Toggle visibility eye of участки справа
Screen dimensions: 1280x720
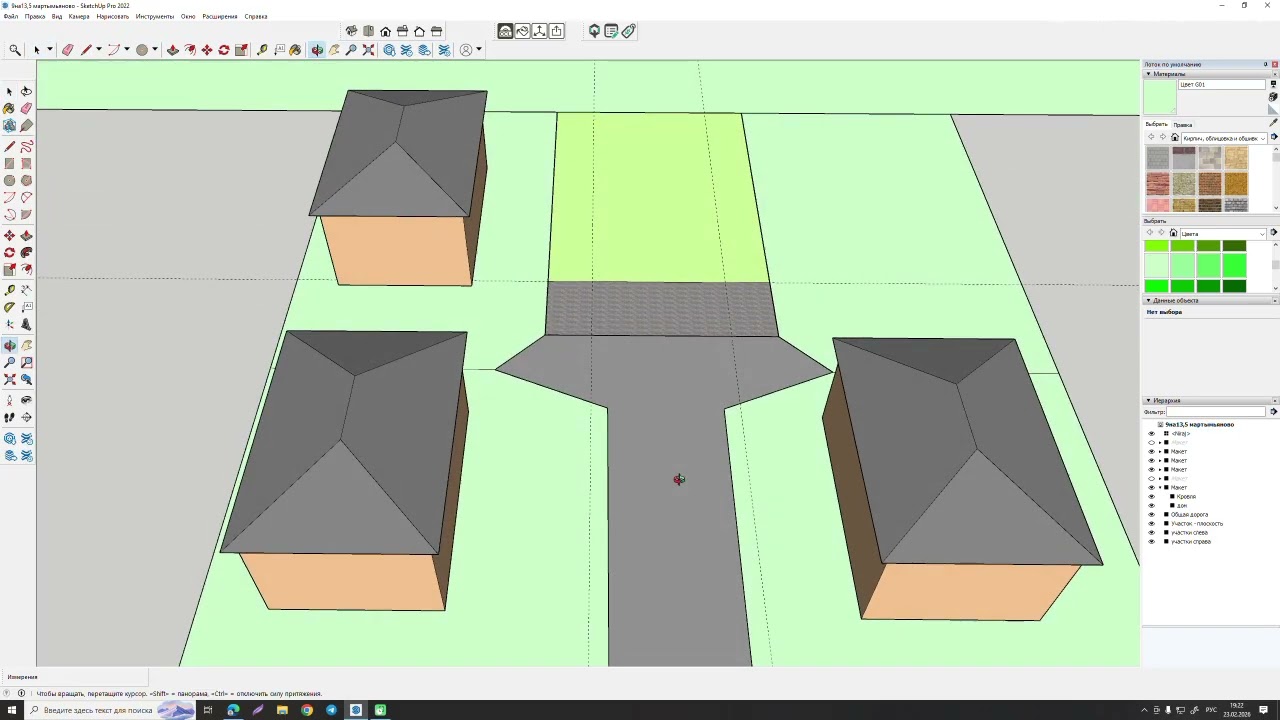tap(1152, 542)
